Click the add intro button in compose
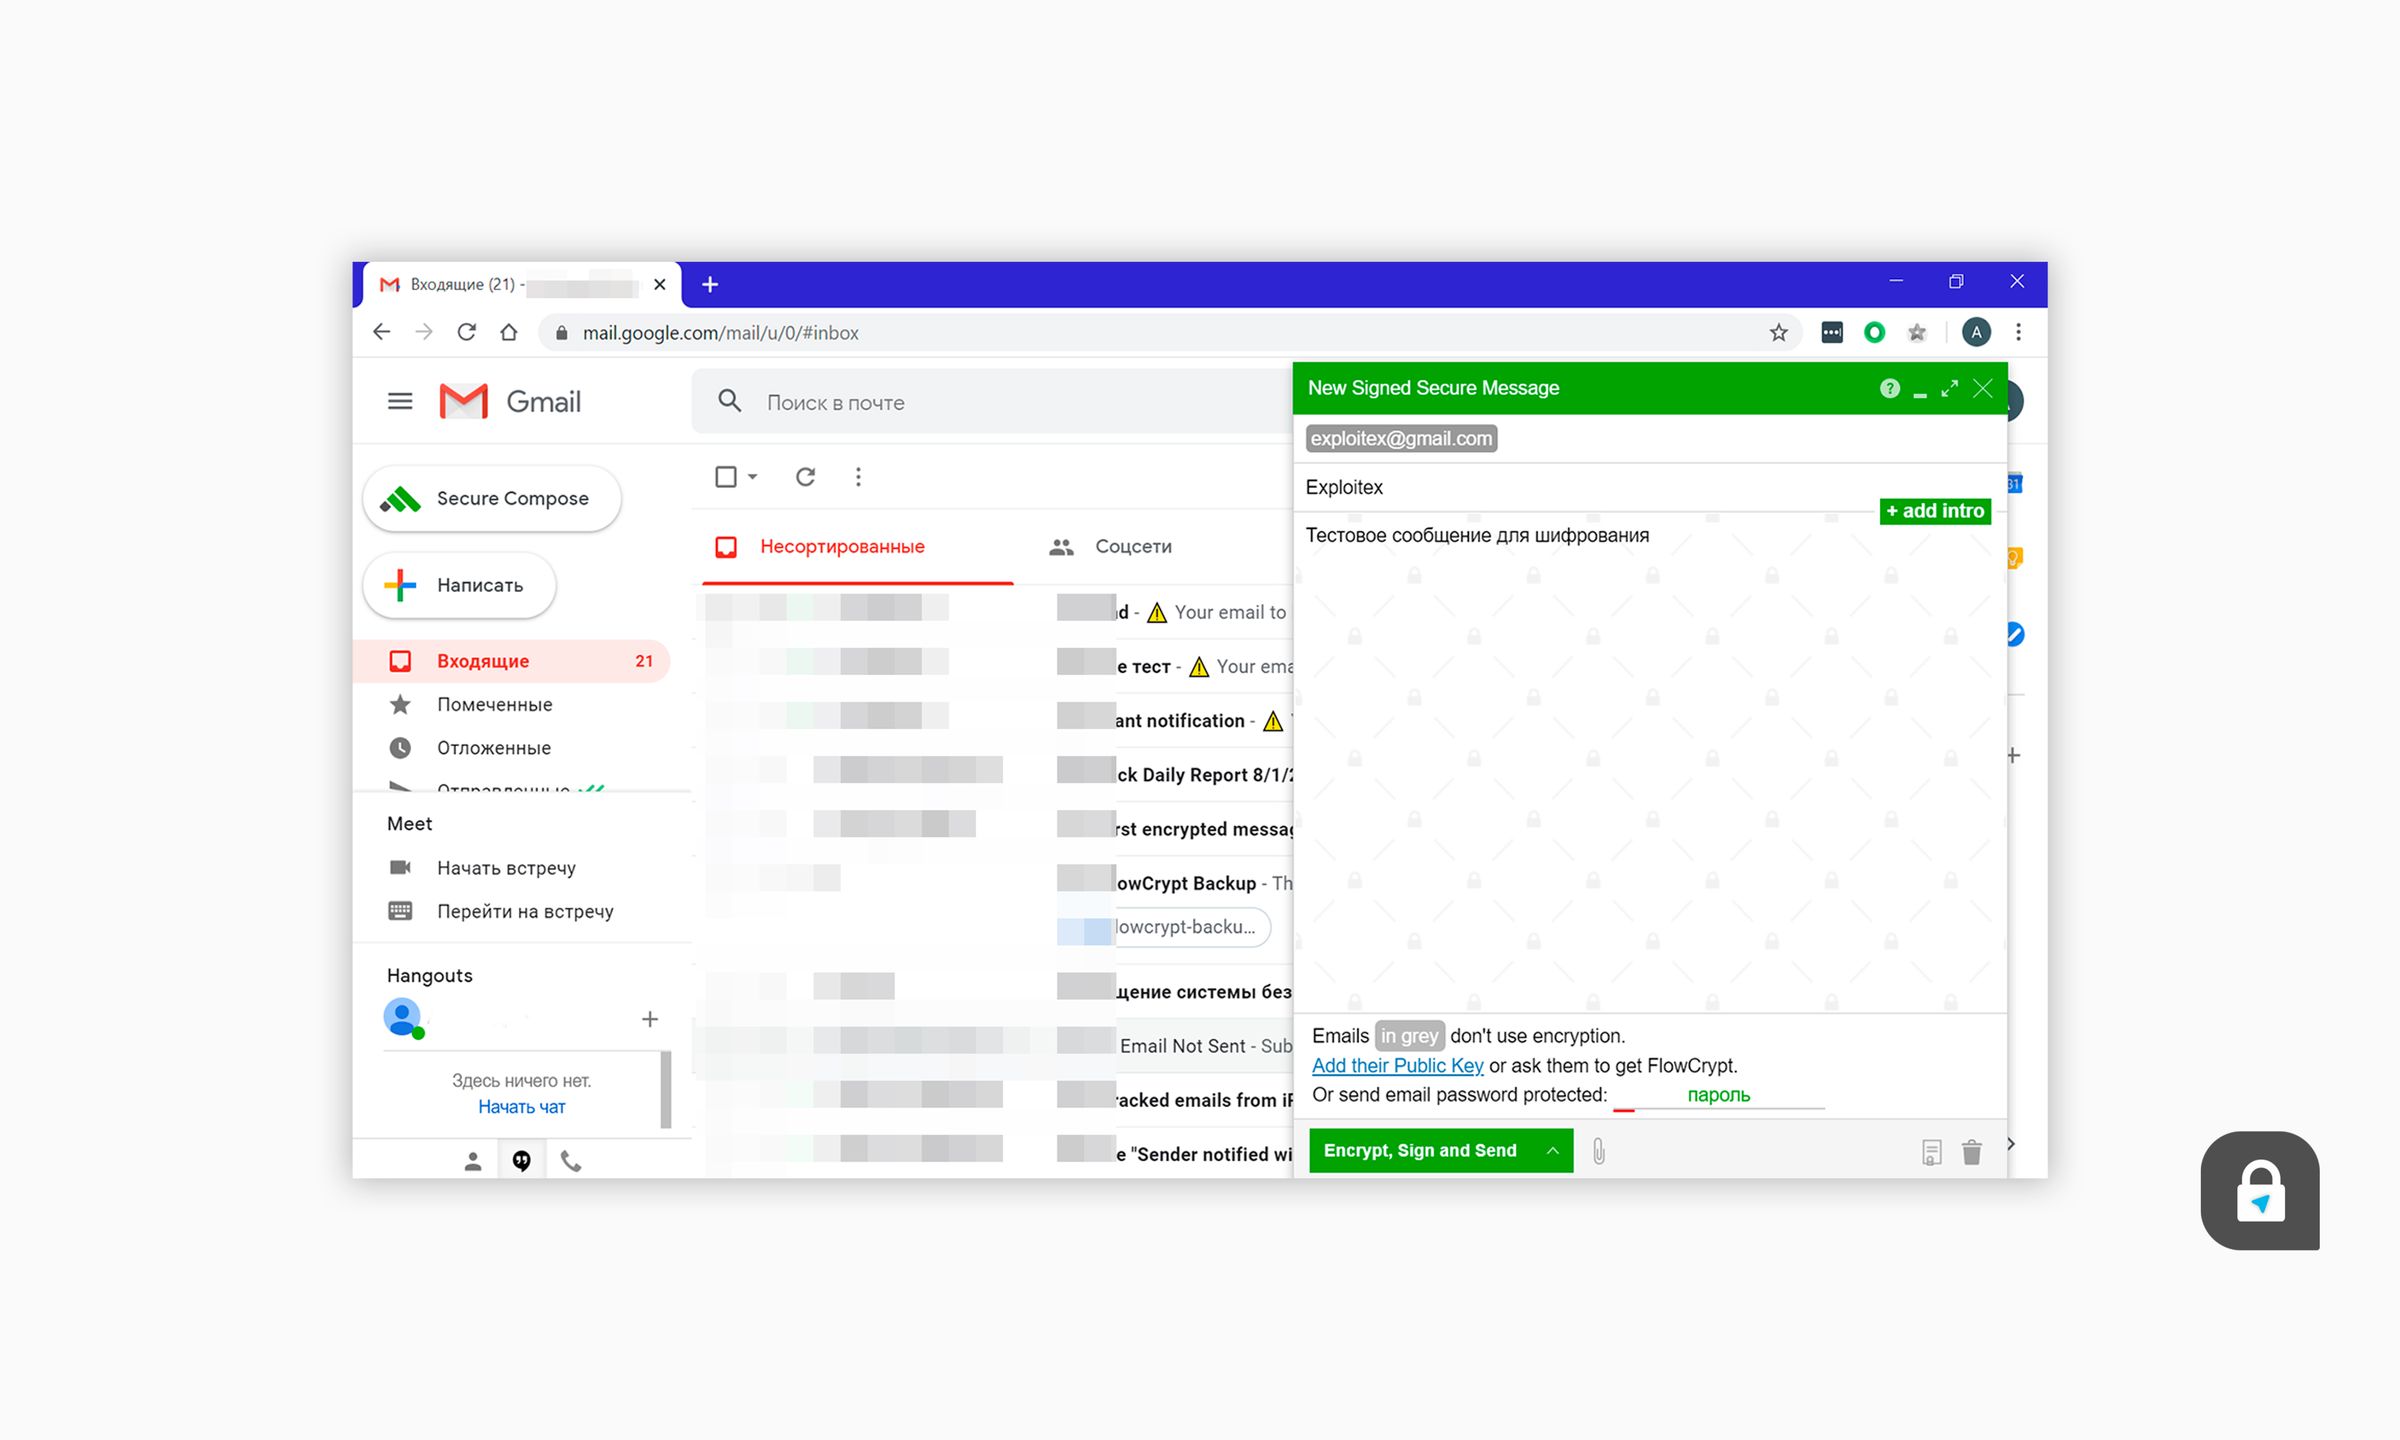Screen dimensions: 2400x1440 click(x=1932, y=511)
